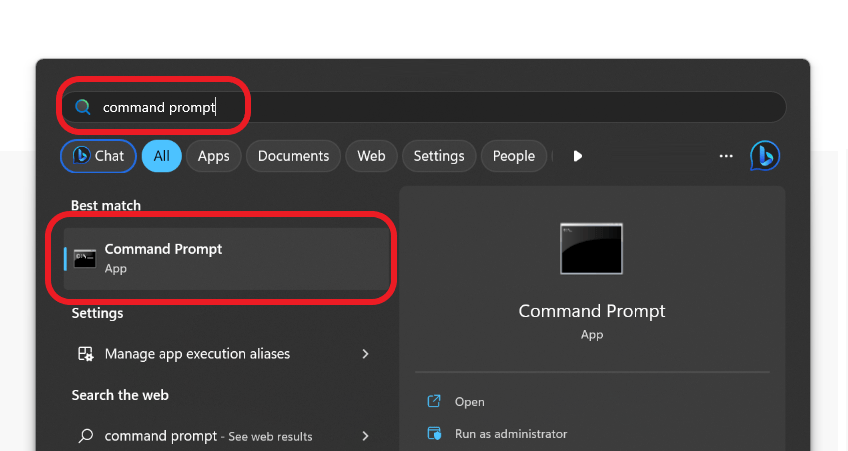This screenshot has width=848, height=451.
Task: Expand chevron beside command prompt web results
Action: click(366, 436)
